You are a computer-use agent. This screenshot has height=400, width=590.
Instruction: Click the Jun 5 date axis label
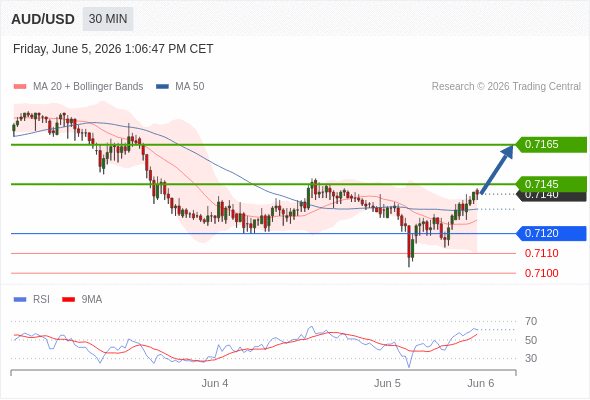click(387, 383)
